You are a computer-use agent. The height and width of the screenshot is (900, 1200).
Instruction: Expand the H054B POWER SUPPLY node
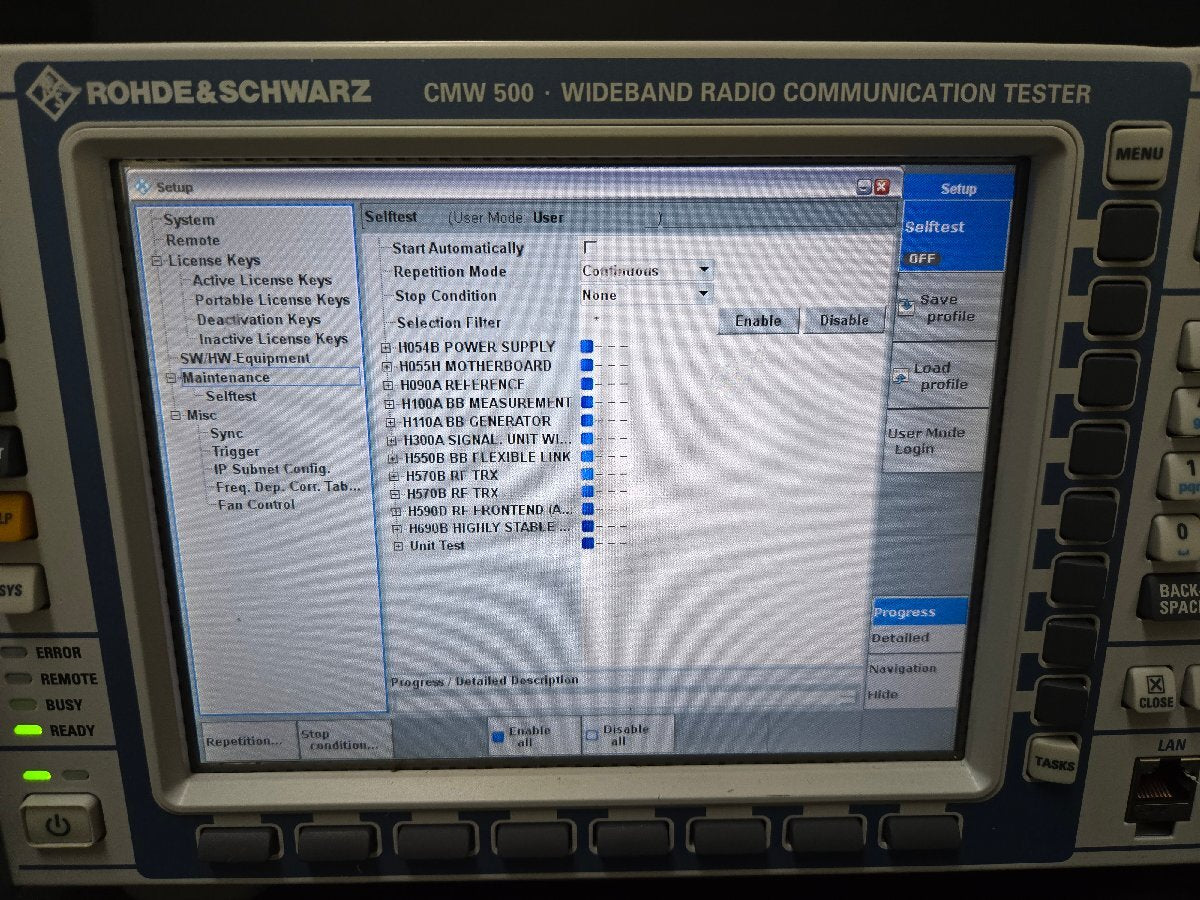[x=387, y=348]
